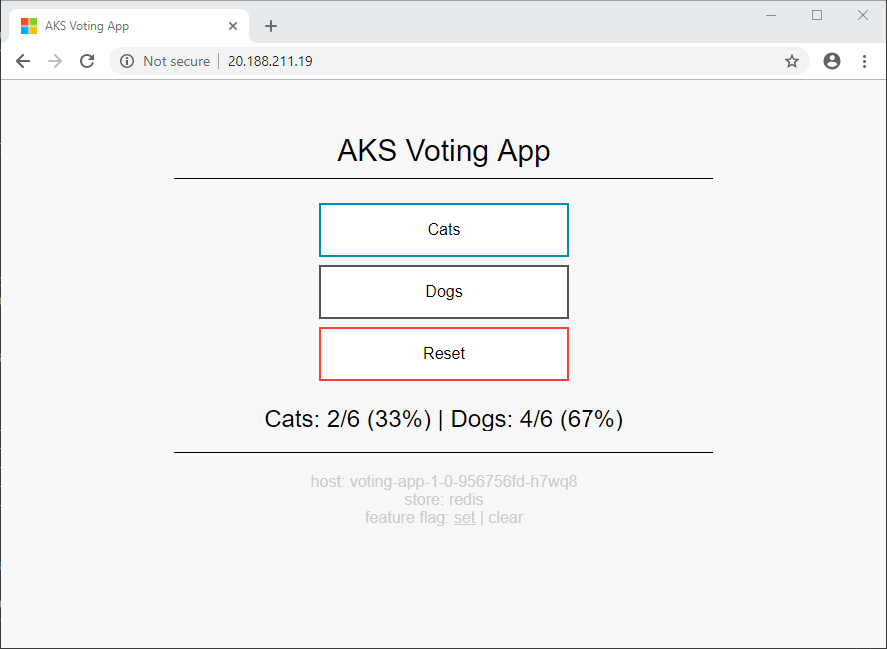Minimize the Chrome window
Screen dimensions: 887x649
pos(771,15)
